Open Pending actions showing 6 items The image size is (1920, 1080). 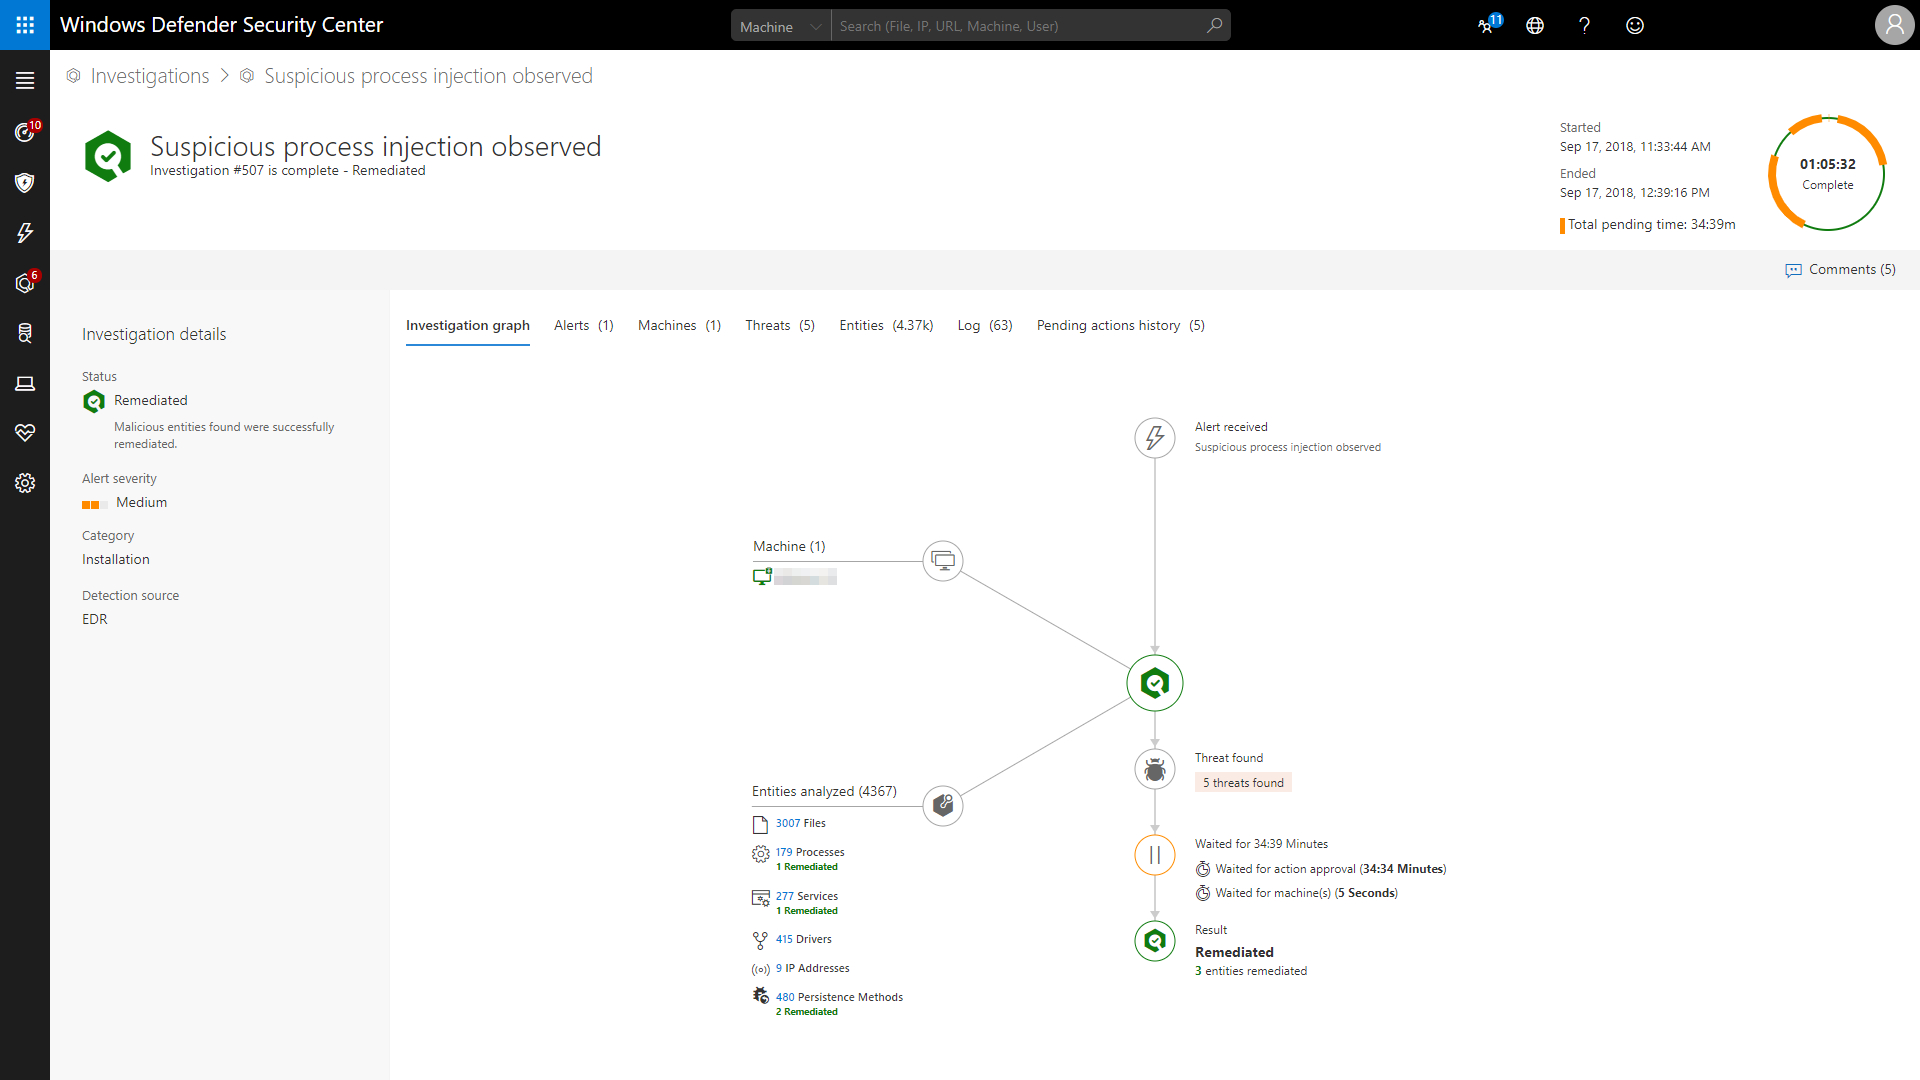(25, 283)
